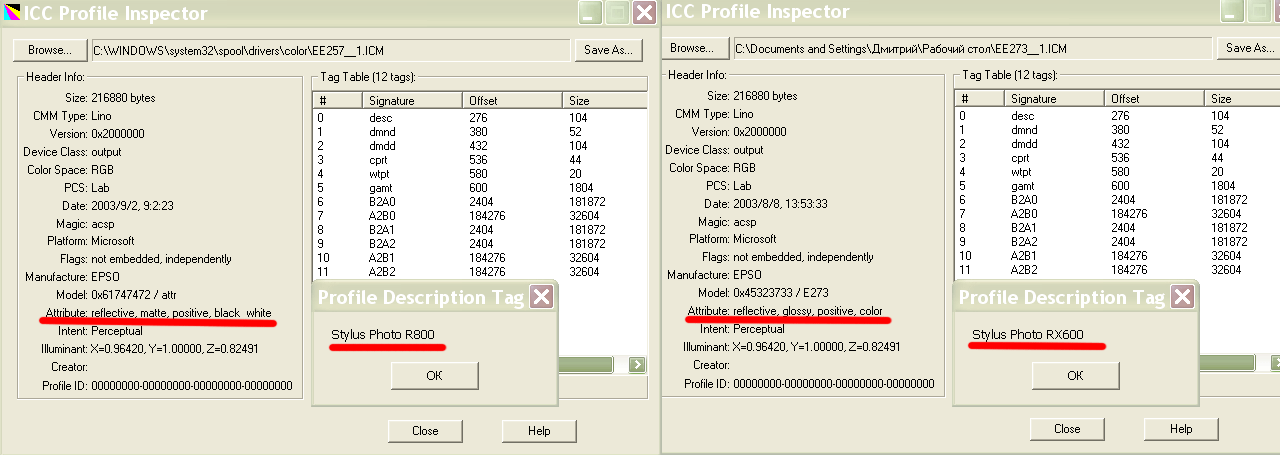Screen dimensions: 1280x455
Task: Click date value '2003/9/2, 9:2:23'
Action: click(x=131, y=205)
